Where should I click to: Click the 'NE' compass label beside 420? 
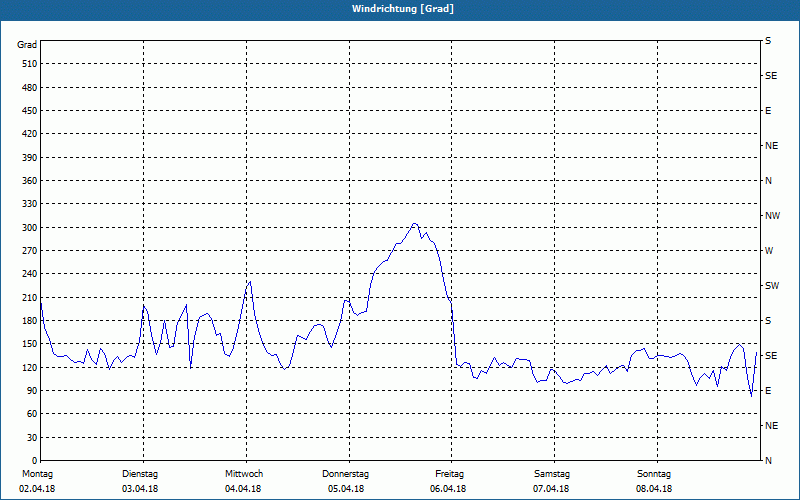tap(771, 146)
